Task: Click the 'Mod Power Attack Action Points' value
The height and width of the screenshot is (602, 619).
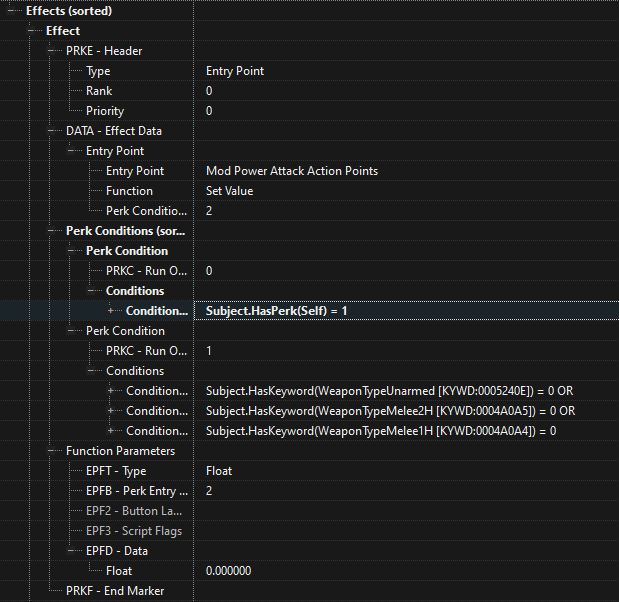Action: (292, 171)
